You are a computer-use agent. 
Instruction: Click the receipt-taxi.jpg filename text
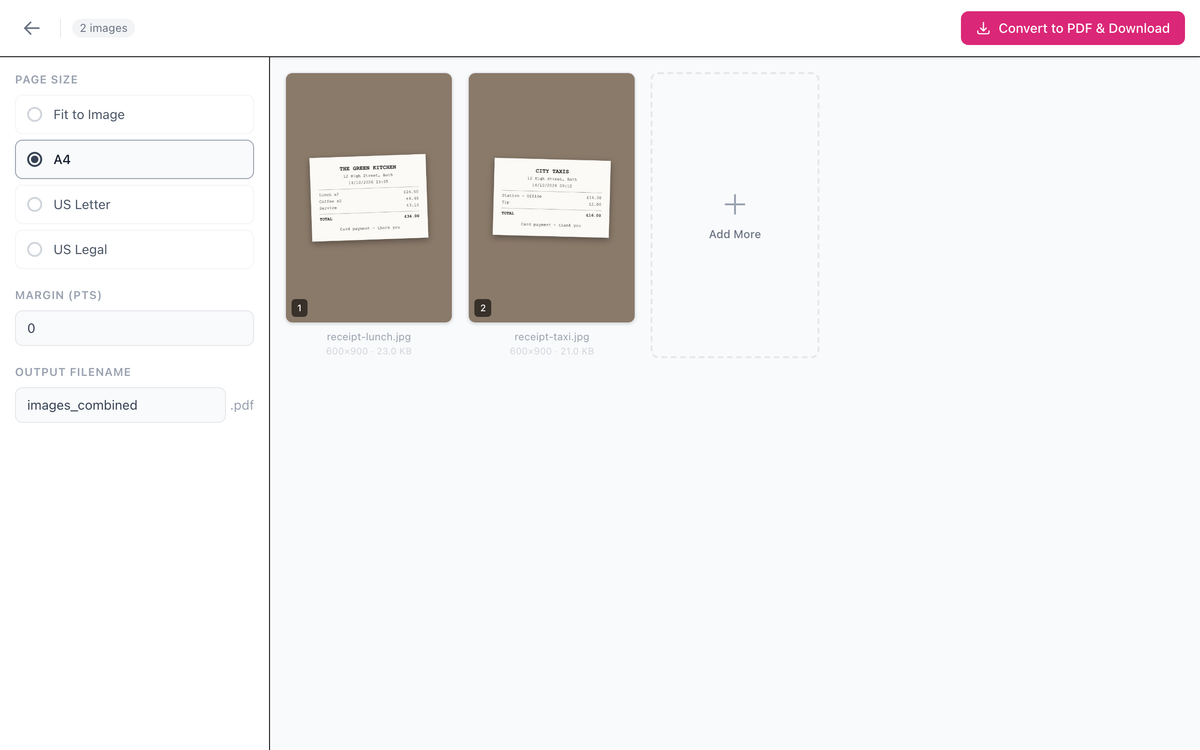pyautogui.click(x=552, y=337)
